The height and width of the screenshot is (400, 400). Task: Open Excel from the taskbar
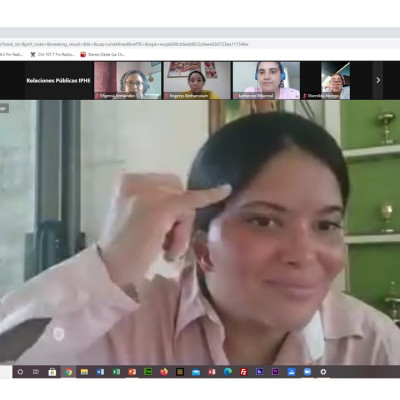point(116,372)
